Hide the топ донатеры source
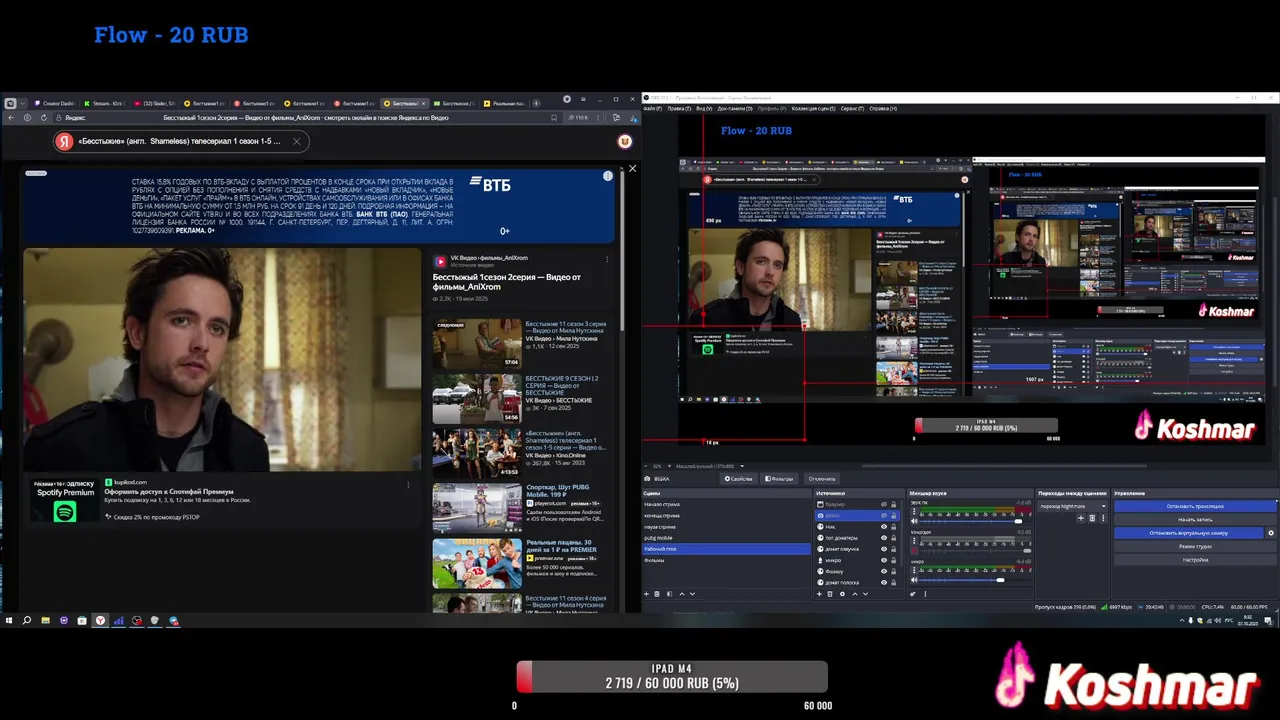Viewport: 1280px width, 720px height. pos(884,538)
